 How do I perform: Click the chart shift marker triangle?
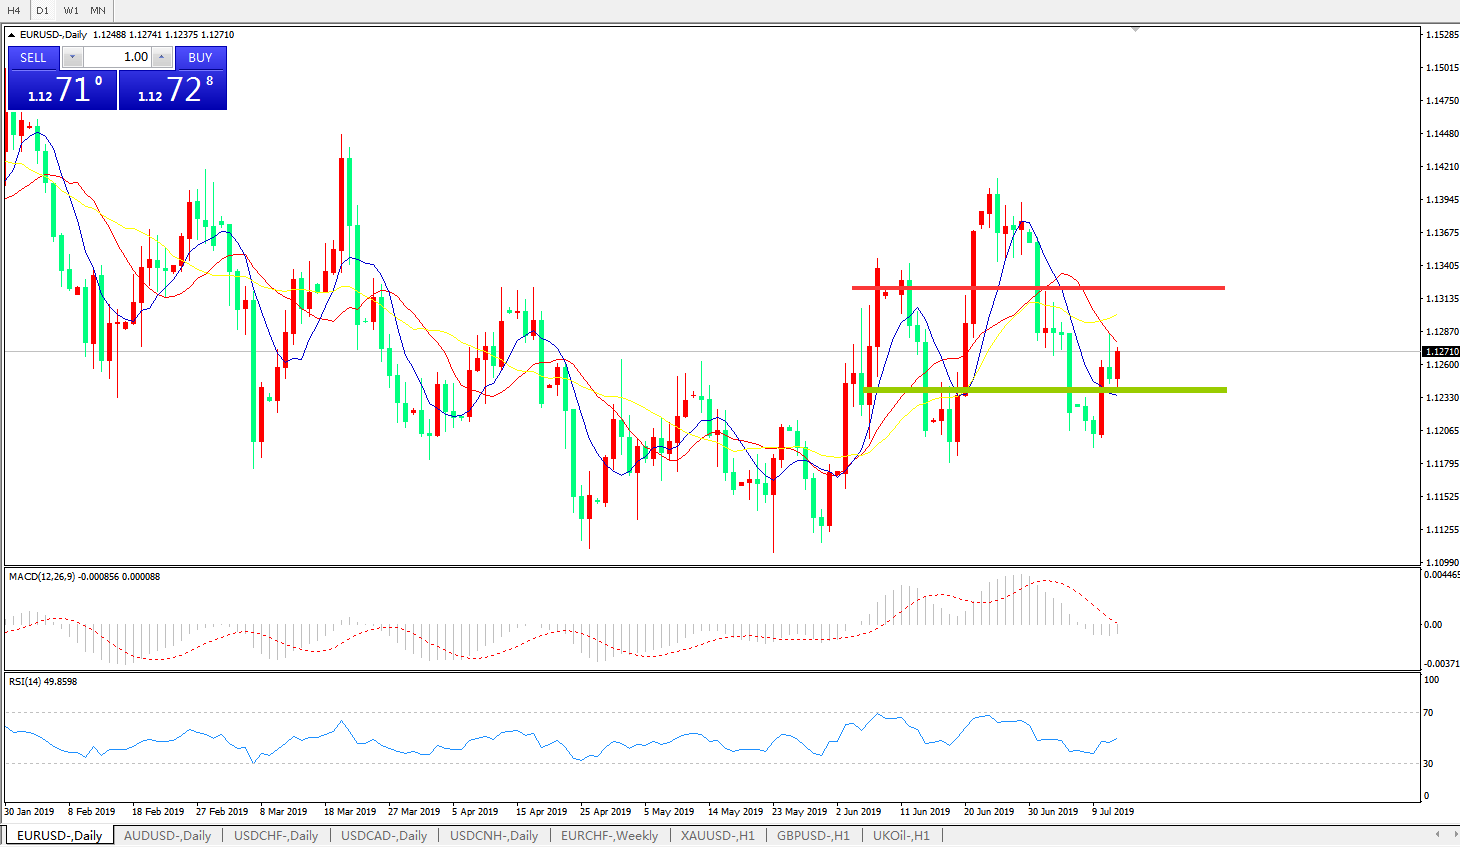(x=1135, y=30)
